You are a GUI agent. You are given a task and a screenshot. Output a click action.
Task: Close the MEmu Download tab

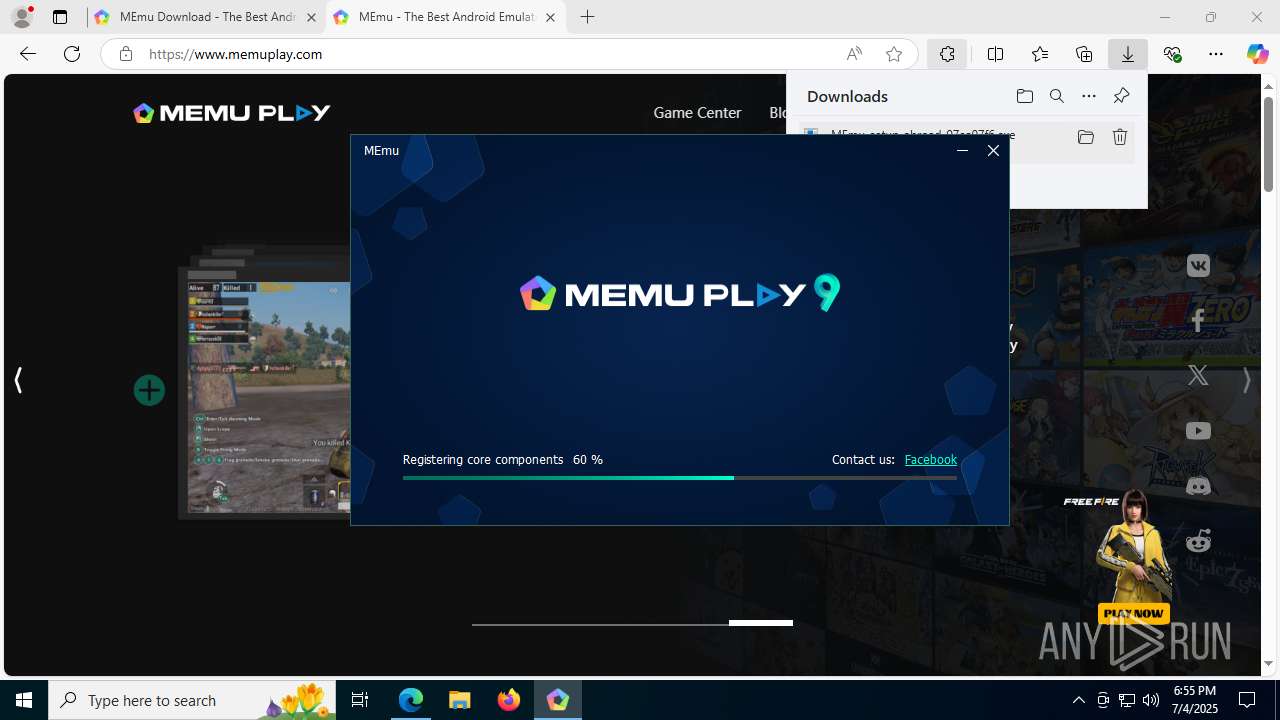coord(311,17)
